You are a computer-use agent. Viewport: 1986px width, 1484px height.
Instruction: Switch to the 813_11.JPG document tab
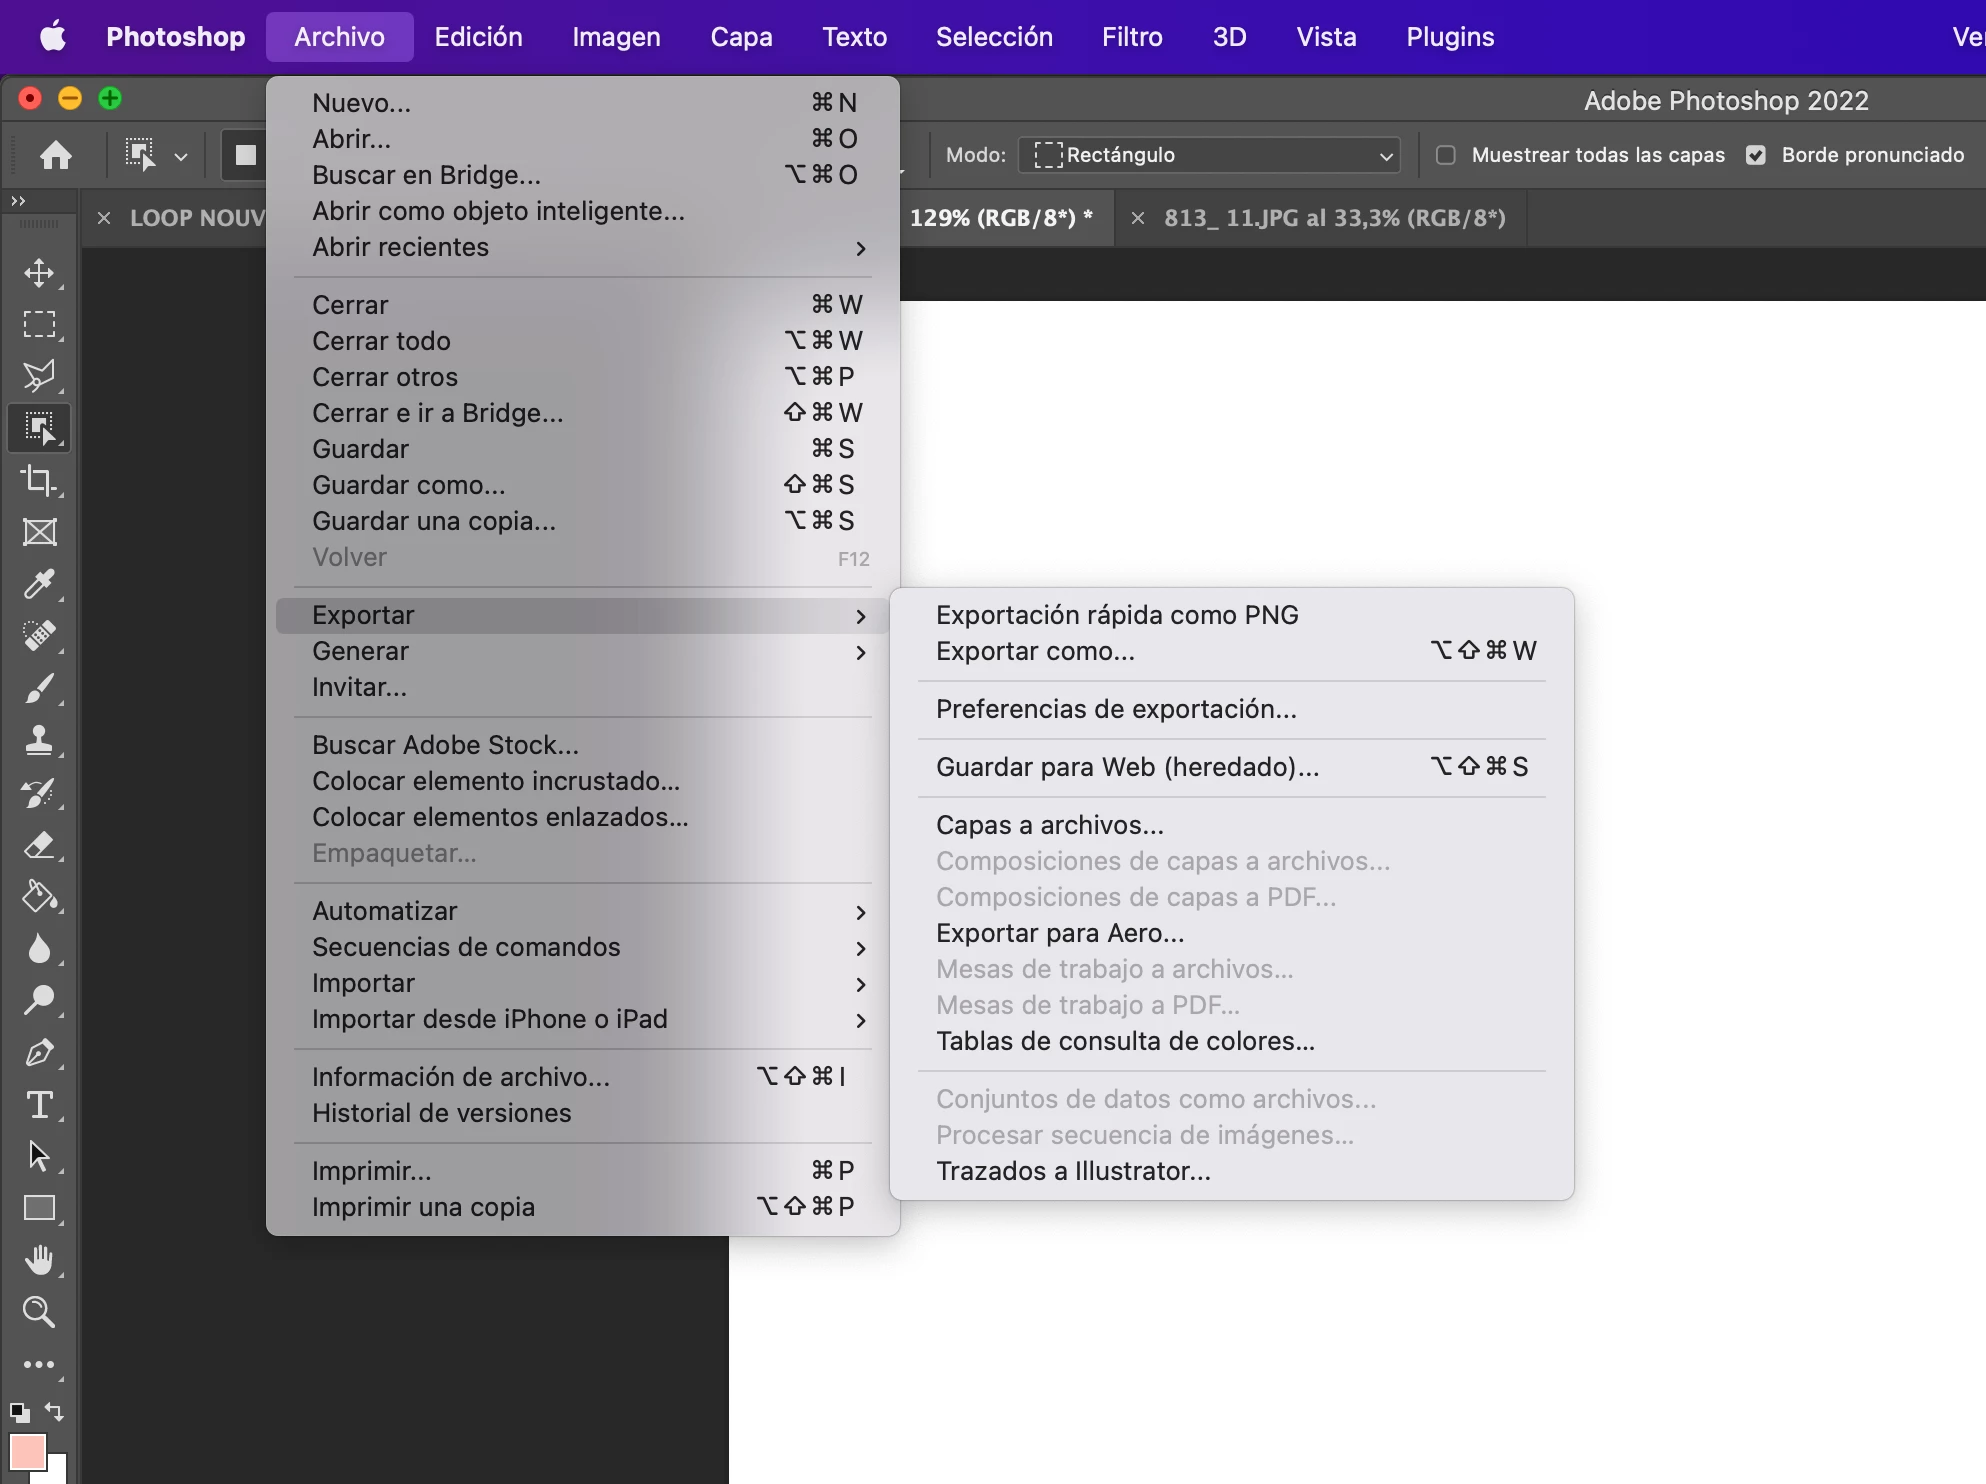1334,218
